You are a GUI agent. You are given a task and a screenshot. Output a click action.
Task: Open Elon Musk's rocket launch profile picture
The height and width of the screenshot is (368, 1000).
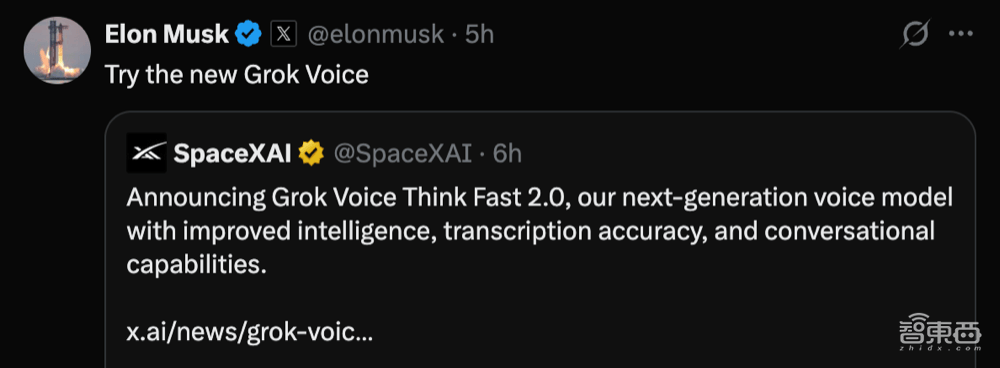point(57,50)
